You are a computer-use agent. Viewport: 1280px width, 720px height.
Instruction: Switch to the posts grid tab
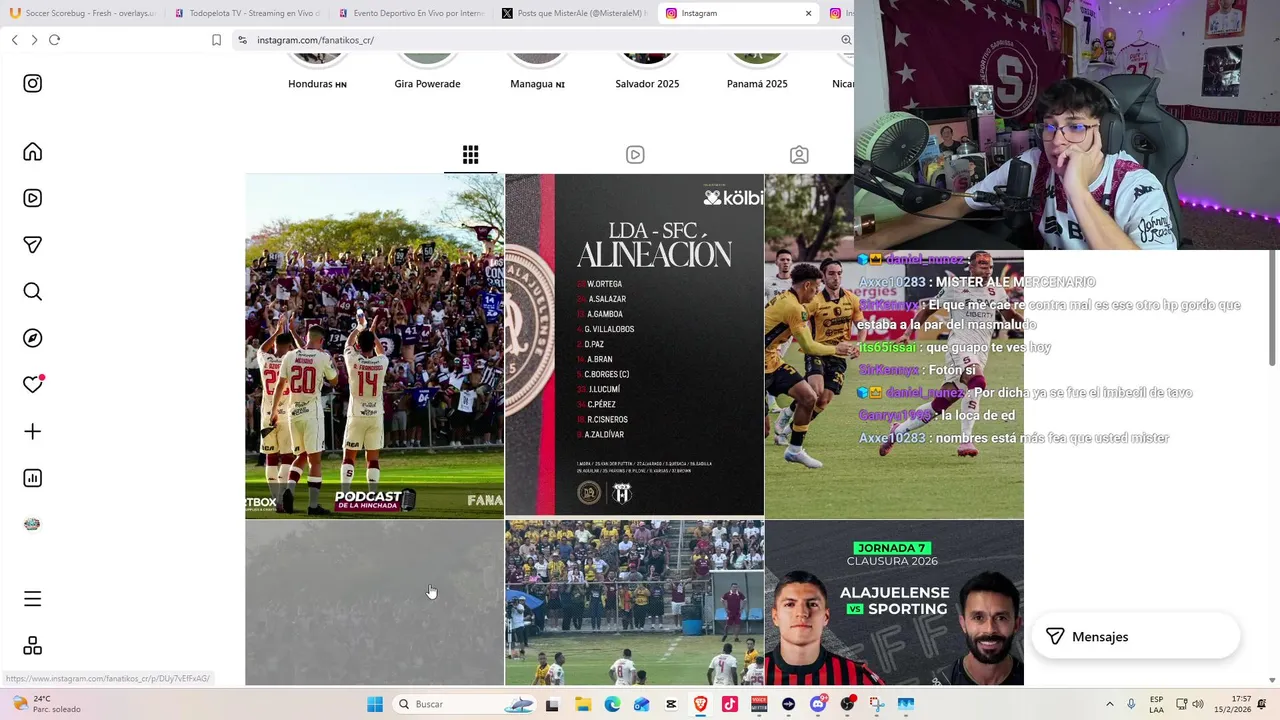pos(471,155)
